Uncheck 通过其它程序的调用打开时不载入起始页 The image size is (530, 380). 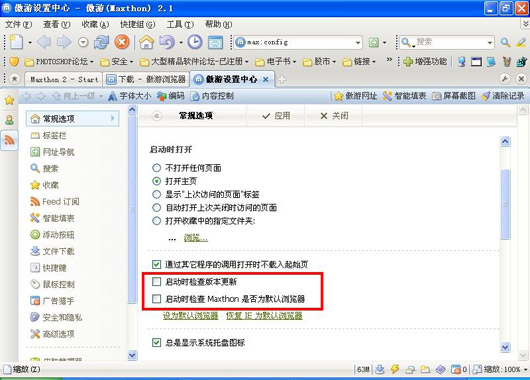click(x=156, y=264)
